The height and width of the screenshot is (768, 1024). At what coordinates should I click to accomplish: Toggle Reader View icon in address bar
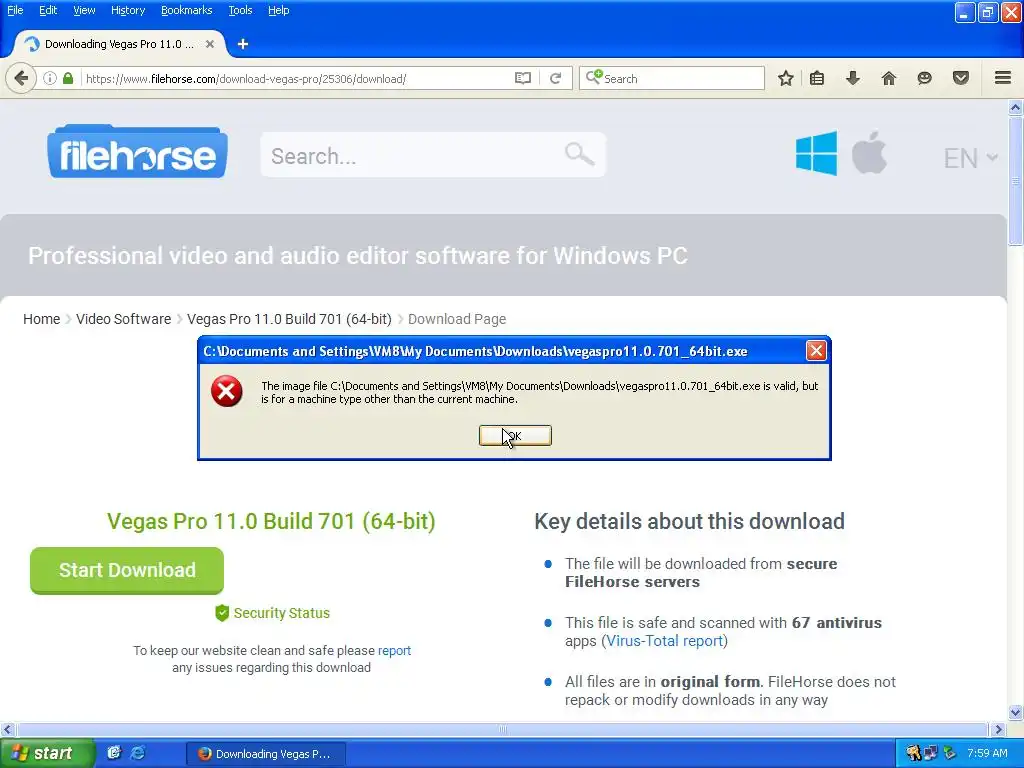522,78
